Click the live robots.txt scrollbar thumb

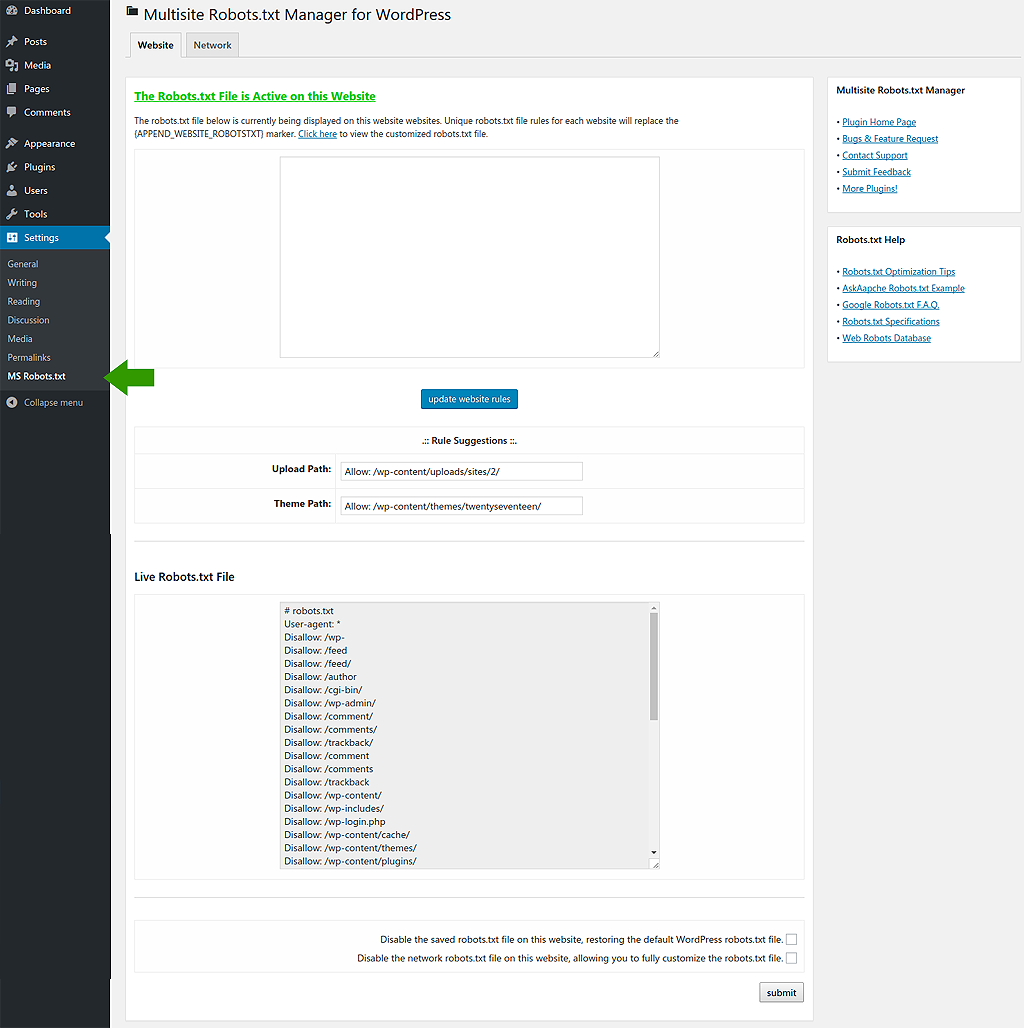(x=654, y=667)
